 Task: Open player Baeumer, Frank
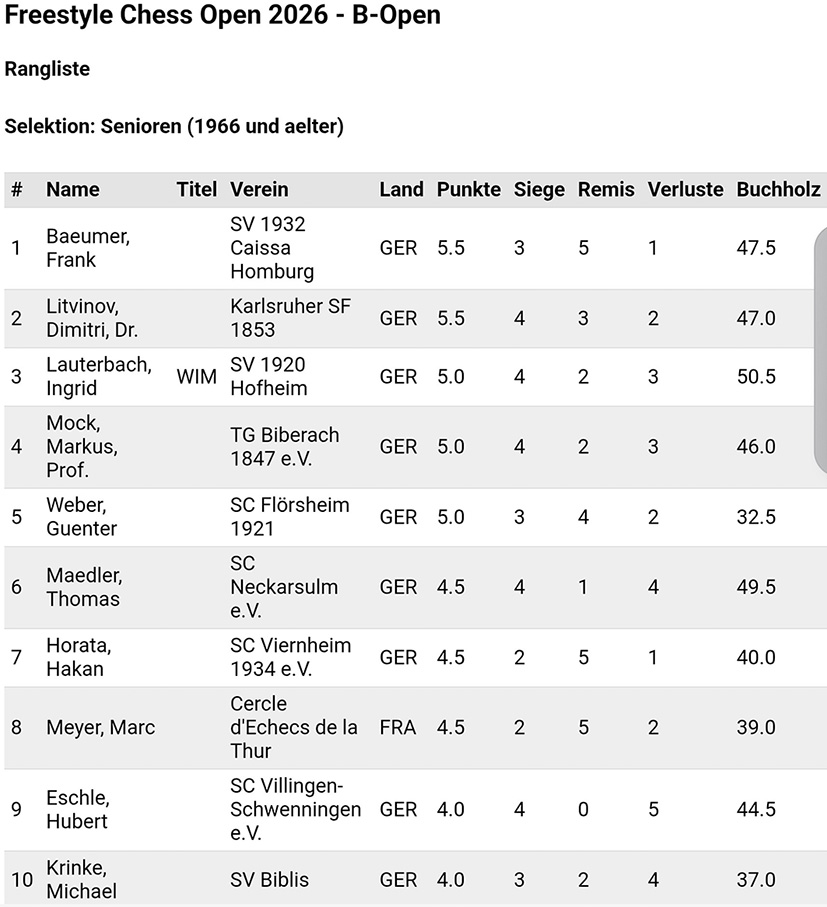point(88,248)
